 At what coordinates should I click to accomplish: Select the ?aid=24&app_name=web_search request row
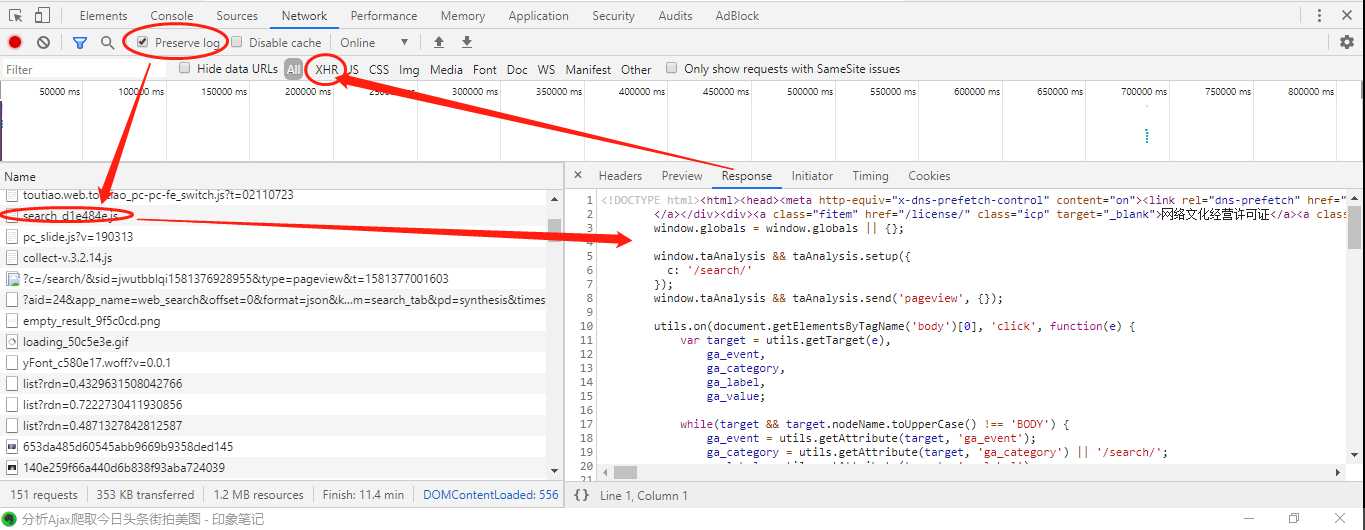coord(273,300)
